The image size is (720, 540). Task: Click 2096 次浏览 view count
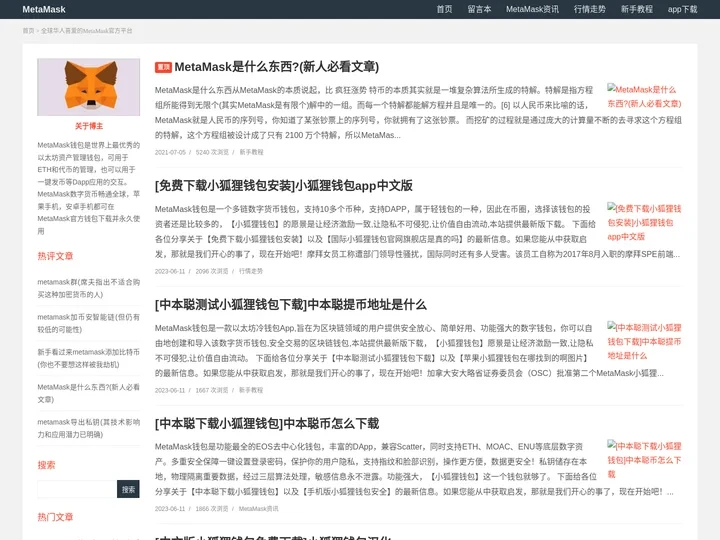click(212, 271)
